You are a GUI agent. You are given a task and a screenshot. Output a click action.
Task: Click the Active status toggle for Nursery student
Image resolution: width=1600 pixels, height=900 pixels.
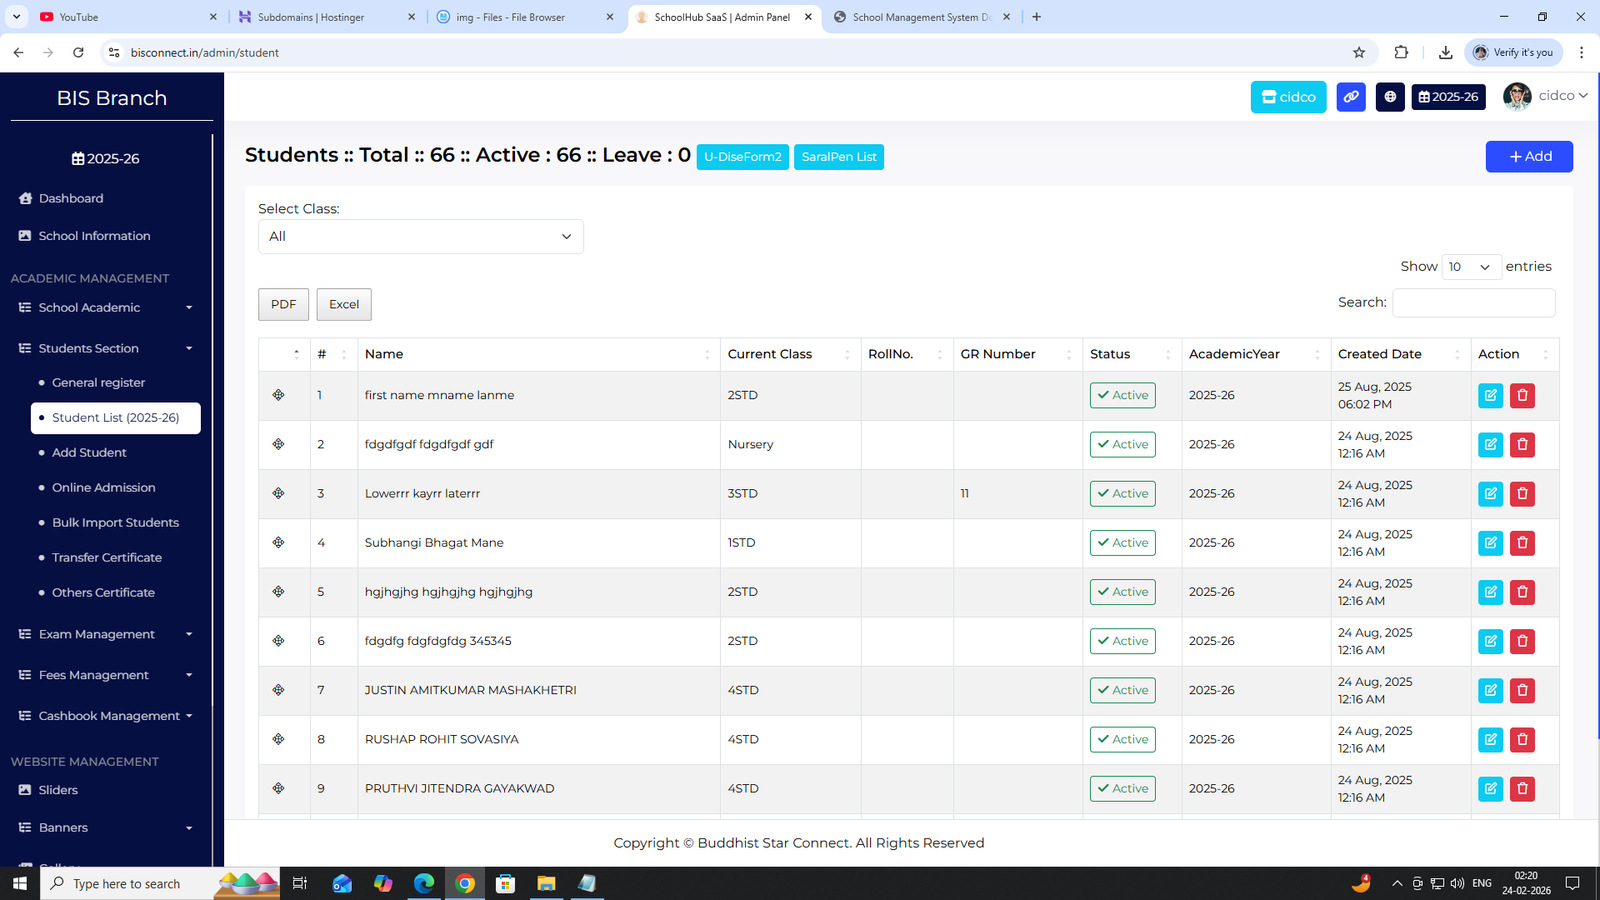tap(1122, 444)
